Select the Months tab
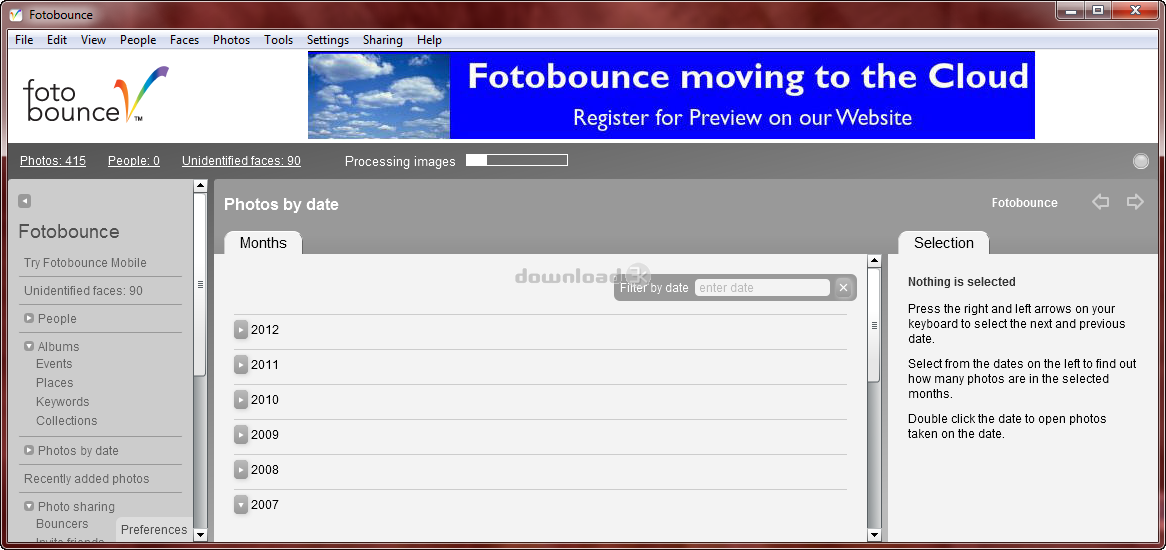1166x550 pixels. coord(263,243)
